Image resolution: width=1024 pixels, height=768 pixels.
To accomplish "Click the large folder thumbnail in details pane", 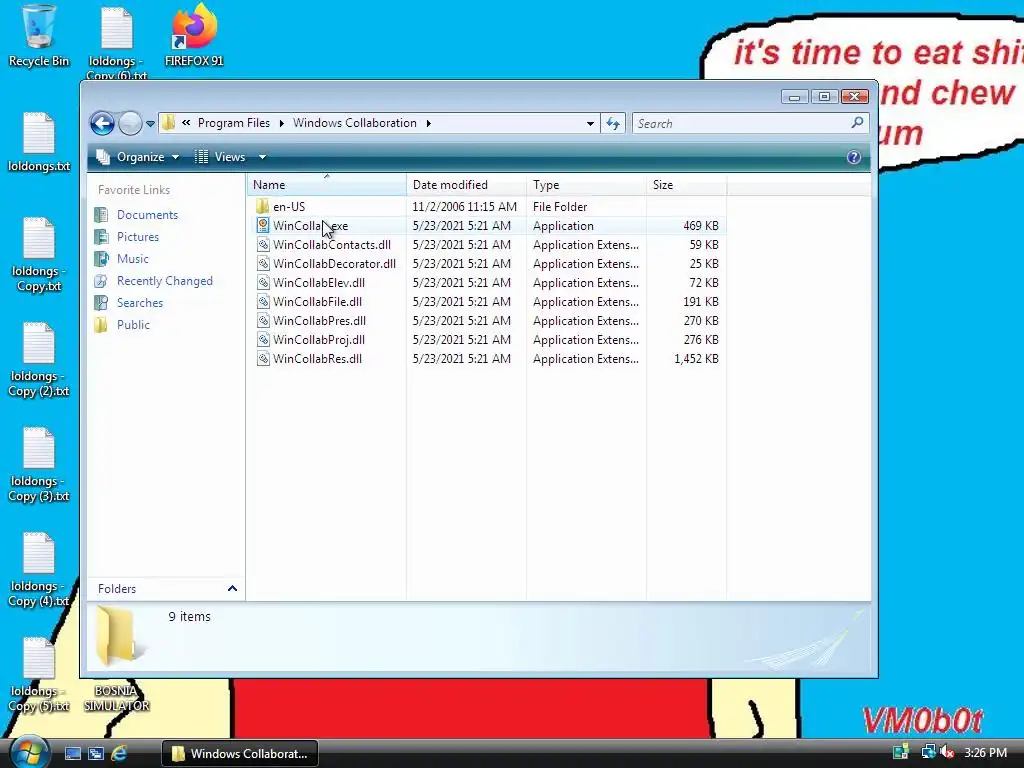I will (x=118, y=637).
